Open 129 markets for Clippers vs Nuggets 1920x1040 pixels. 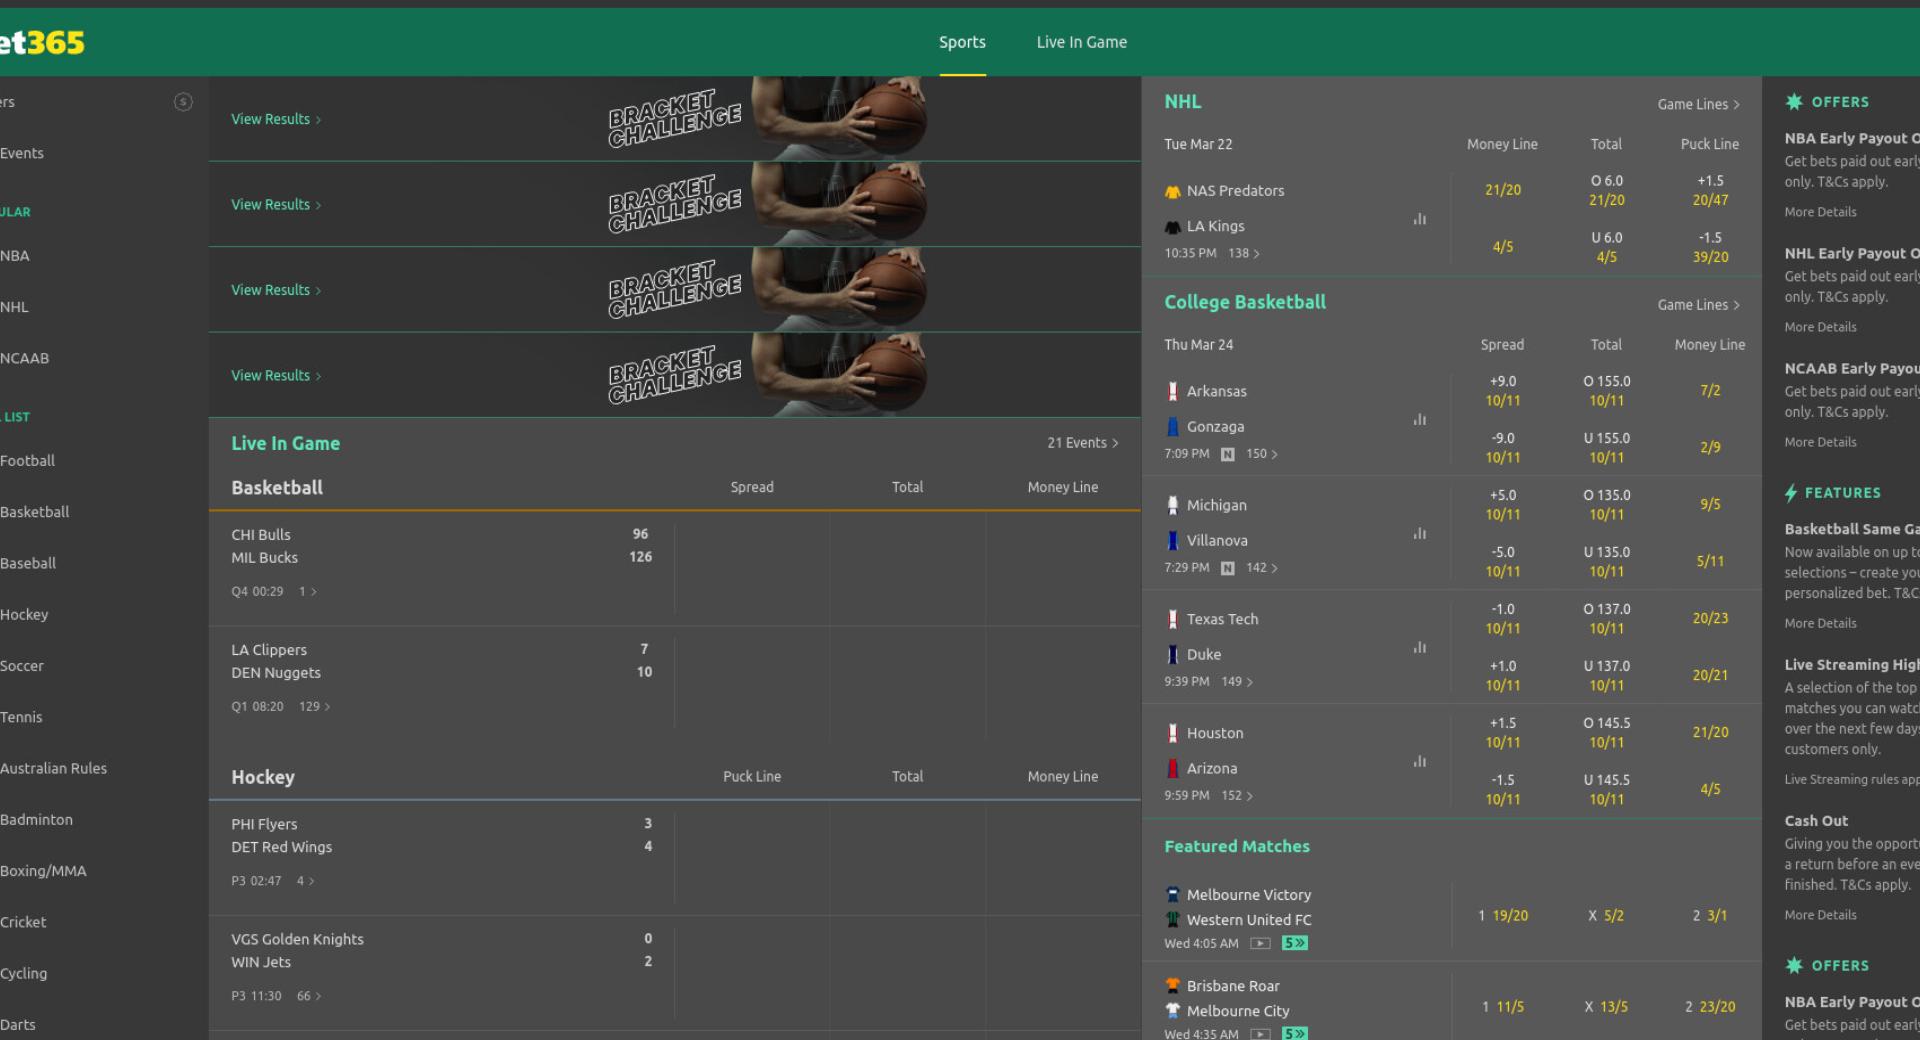[314, 707]
